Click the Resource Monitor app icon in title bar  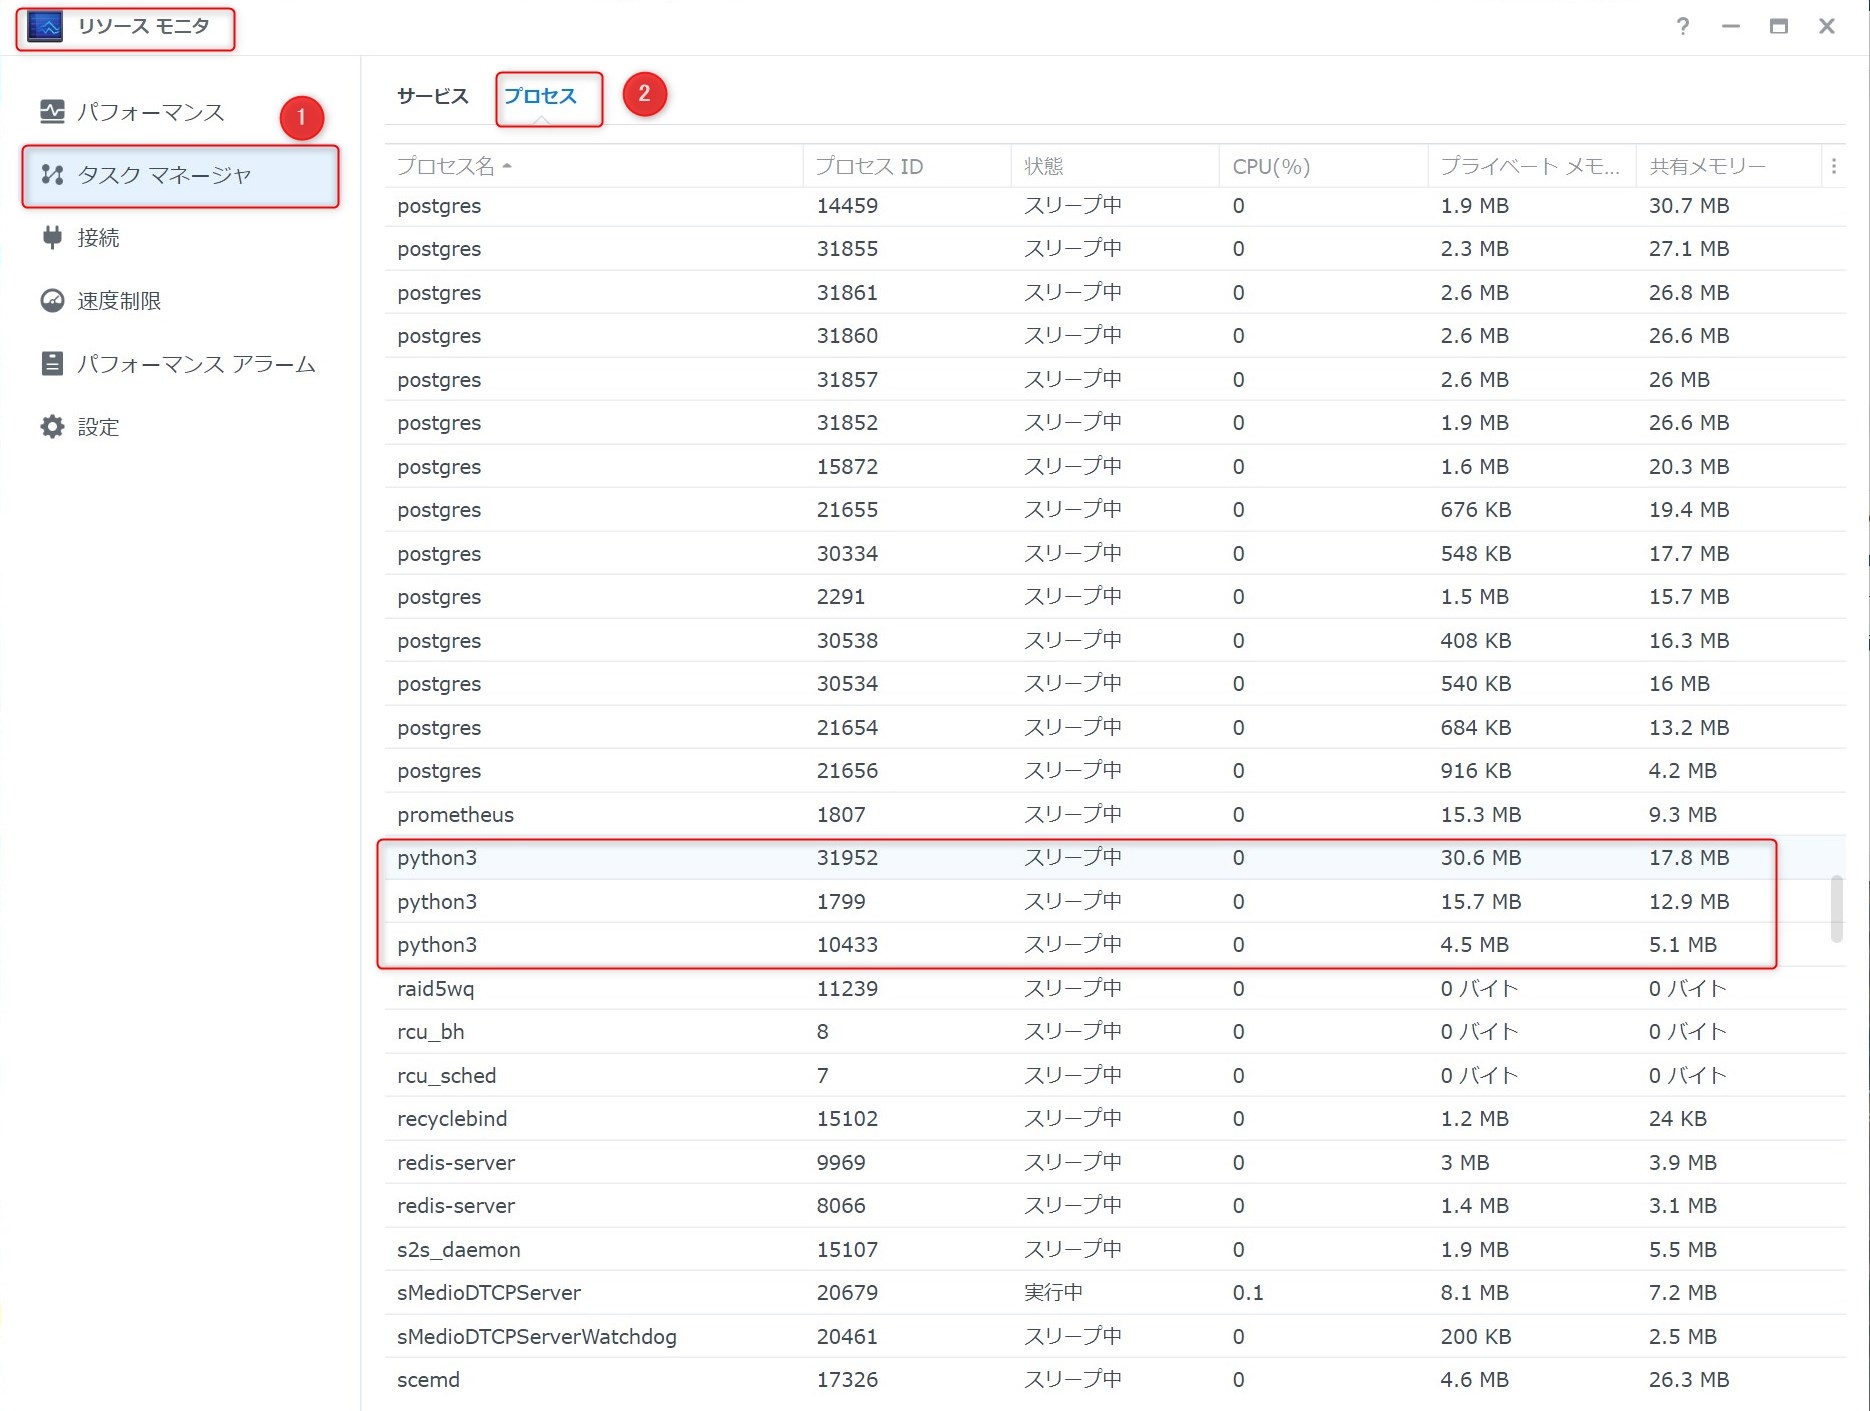click(x=45, y=27)
